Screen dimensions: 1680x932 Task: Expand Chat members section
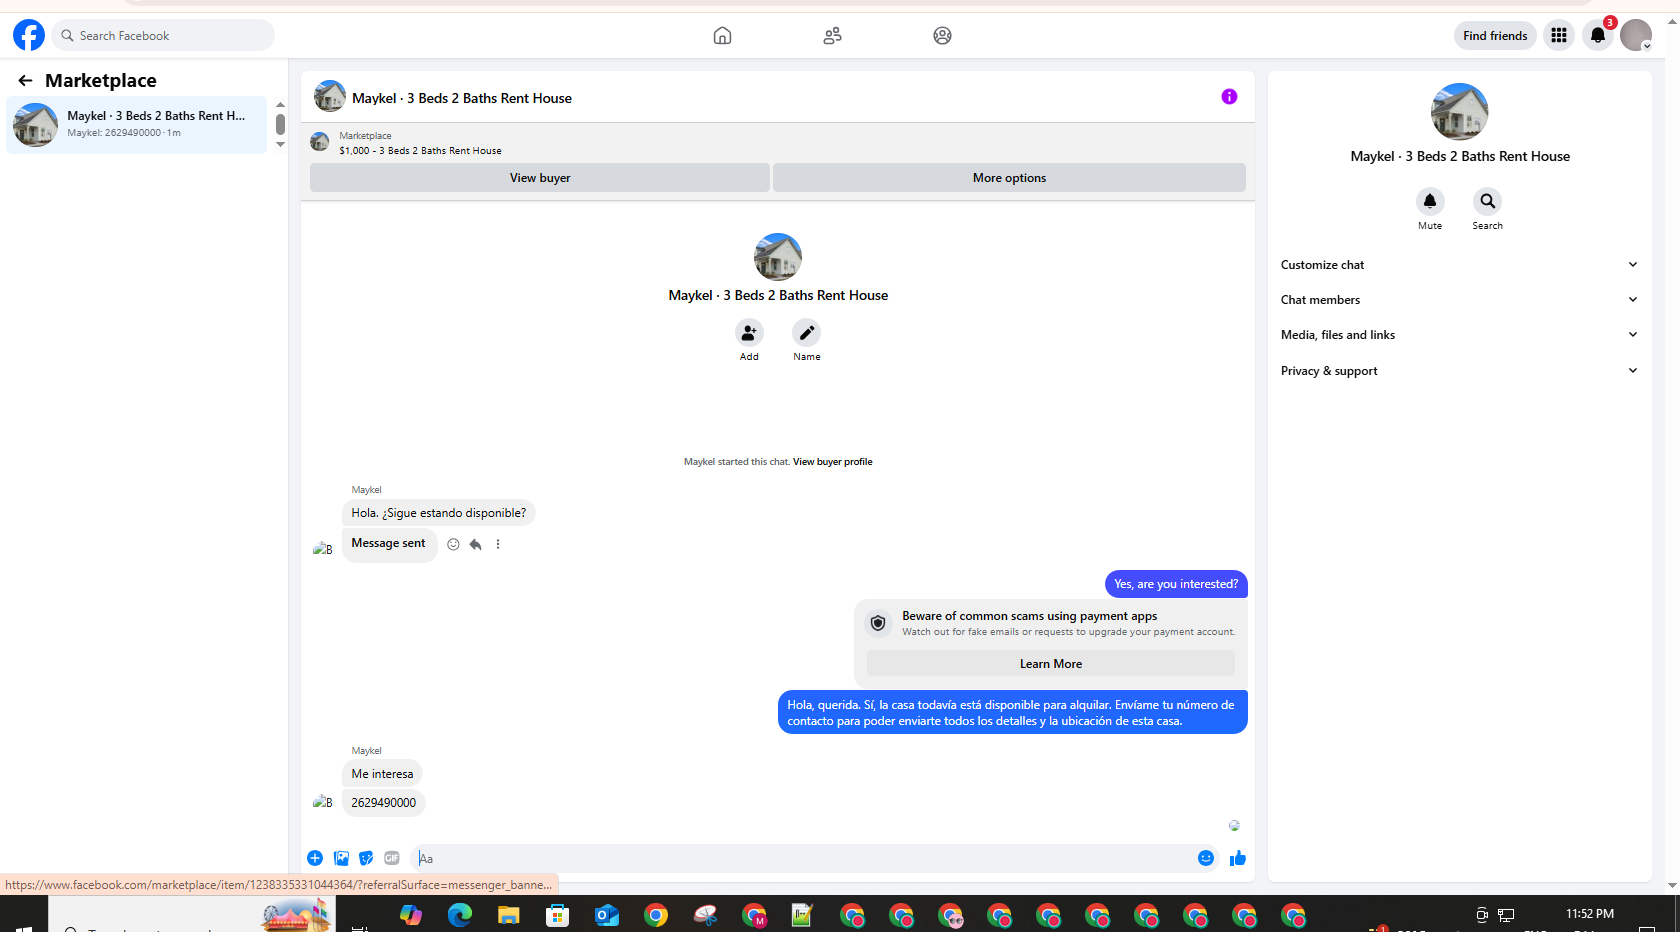point(1460,300)
